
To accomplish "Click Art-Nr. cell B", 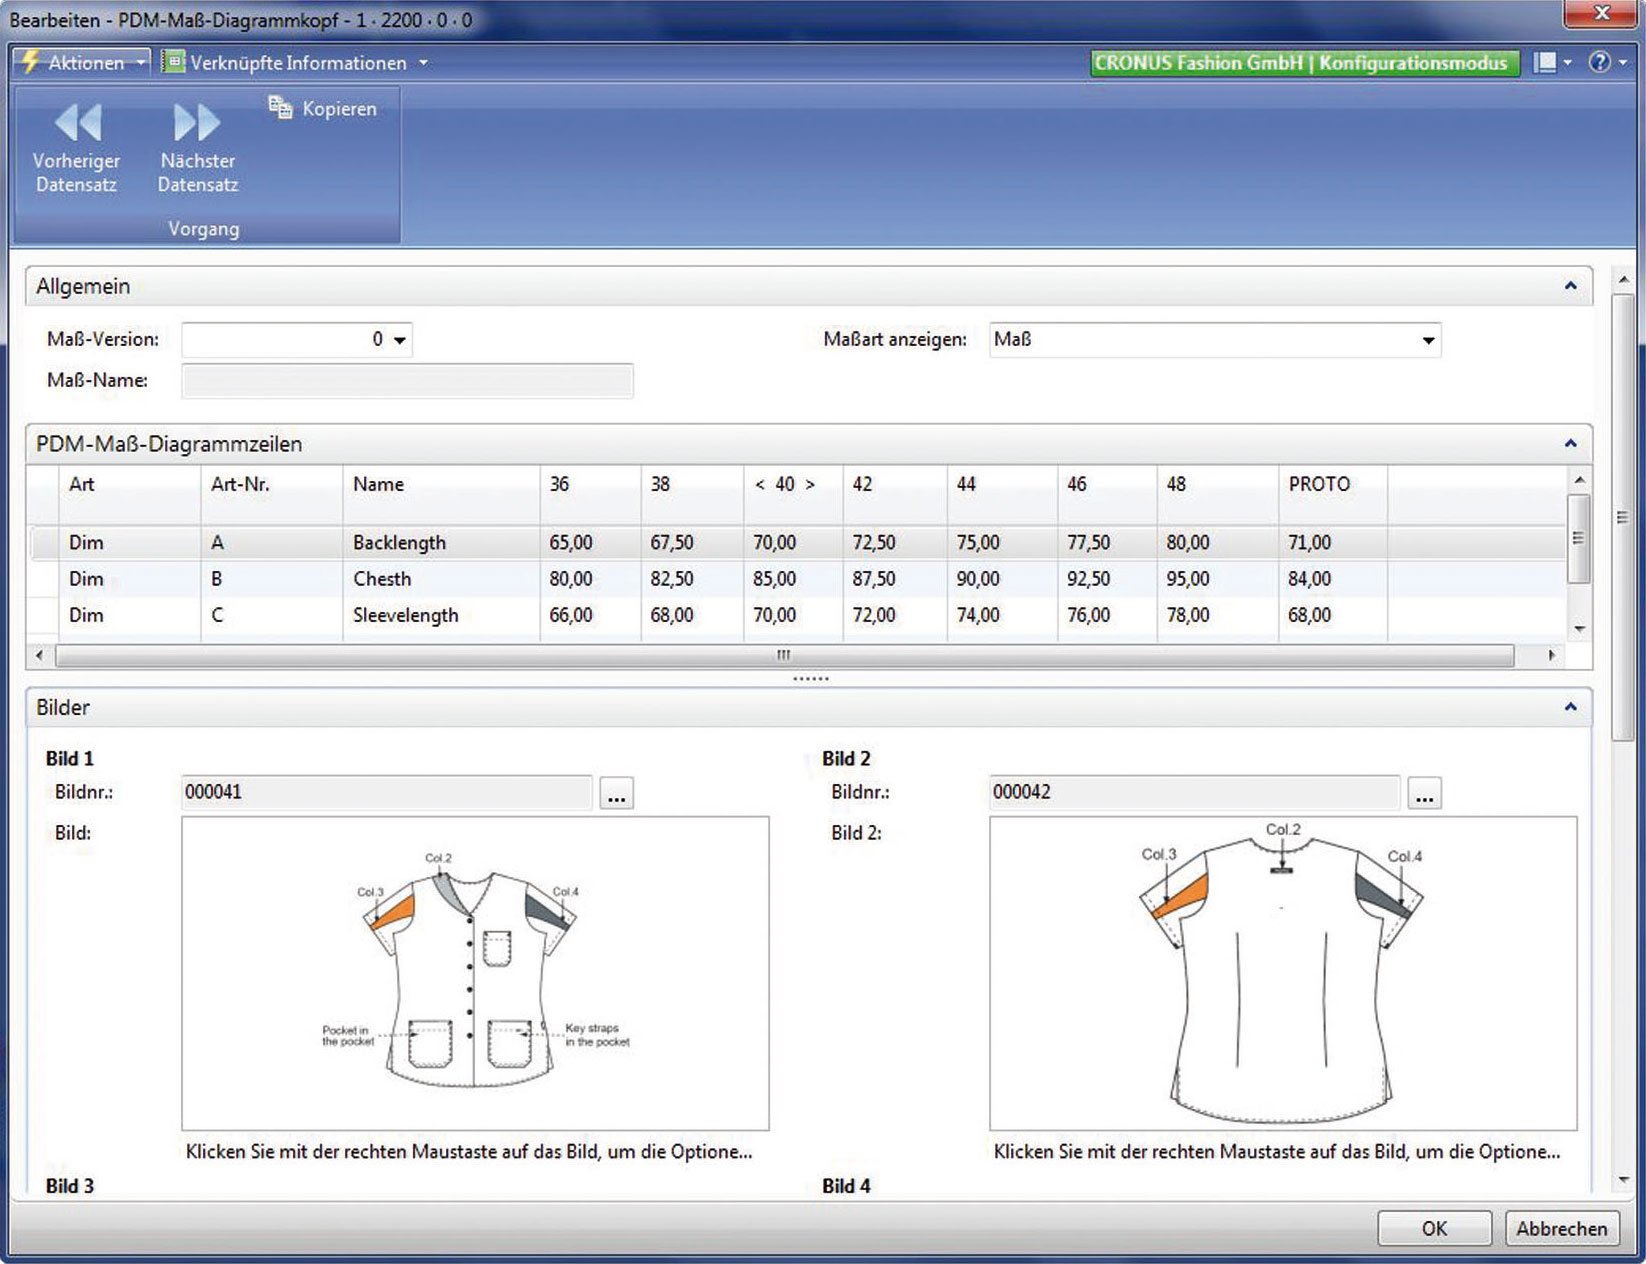I will (272, 578).
